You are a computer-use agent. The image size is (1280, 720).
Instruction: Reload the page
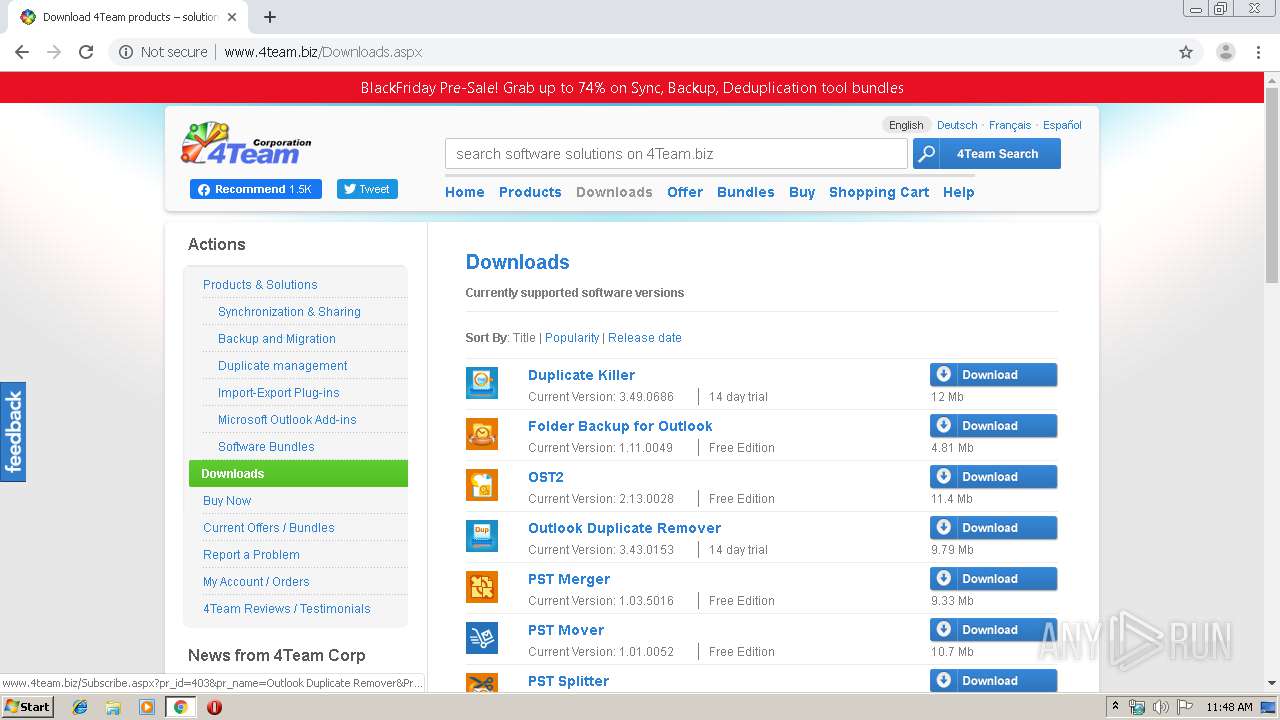[86, 52]
